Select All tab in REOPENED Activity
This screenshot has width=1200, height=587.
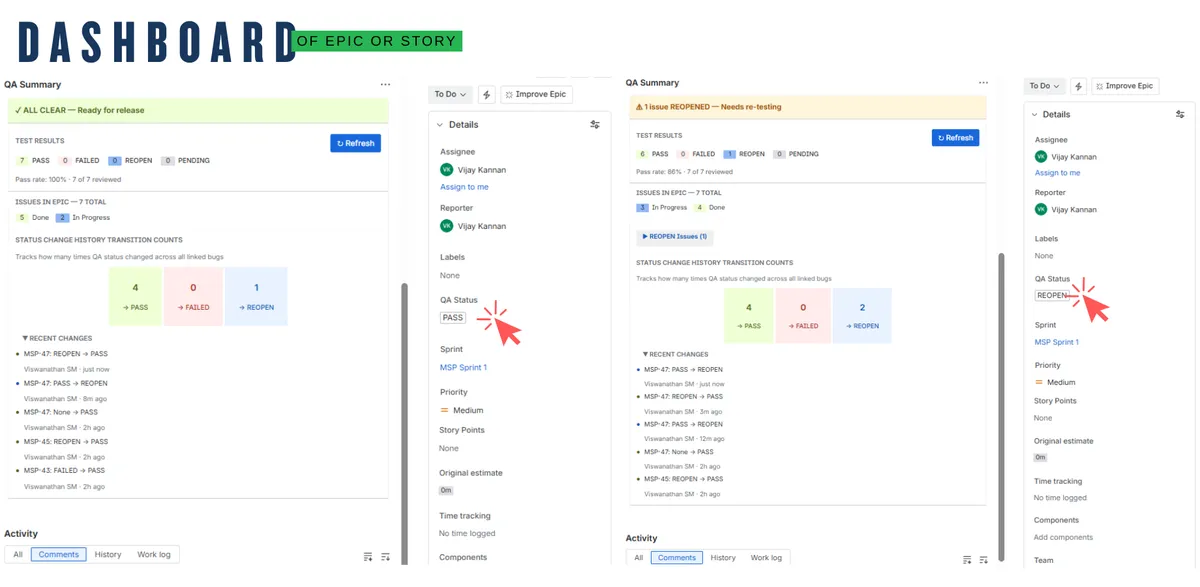[638, 557]
